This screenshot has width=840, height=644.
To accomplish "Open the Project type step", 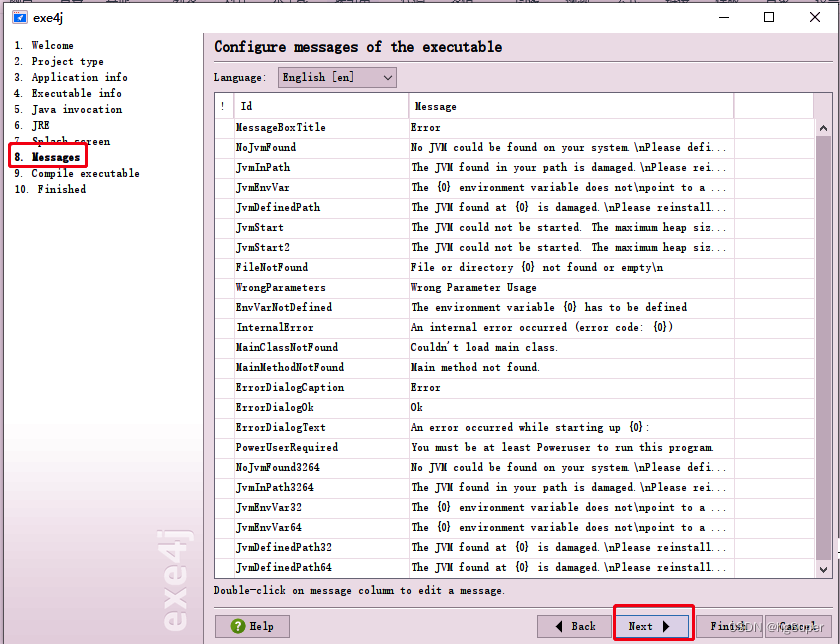I will tap(60, 61).
